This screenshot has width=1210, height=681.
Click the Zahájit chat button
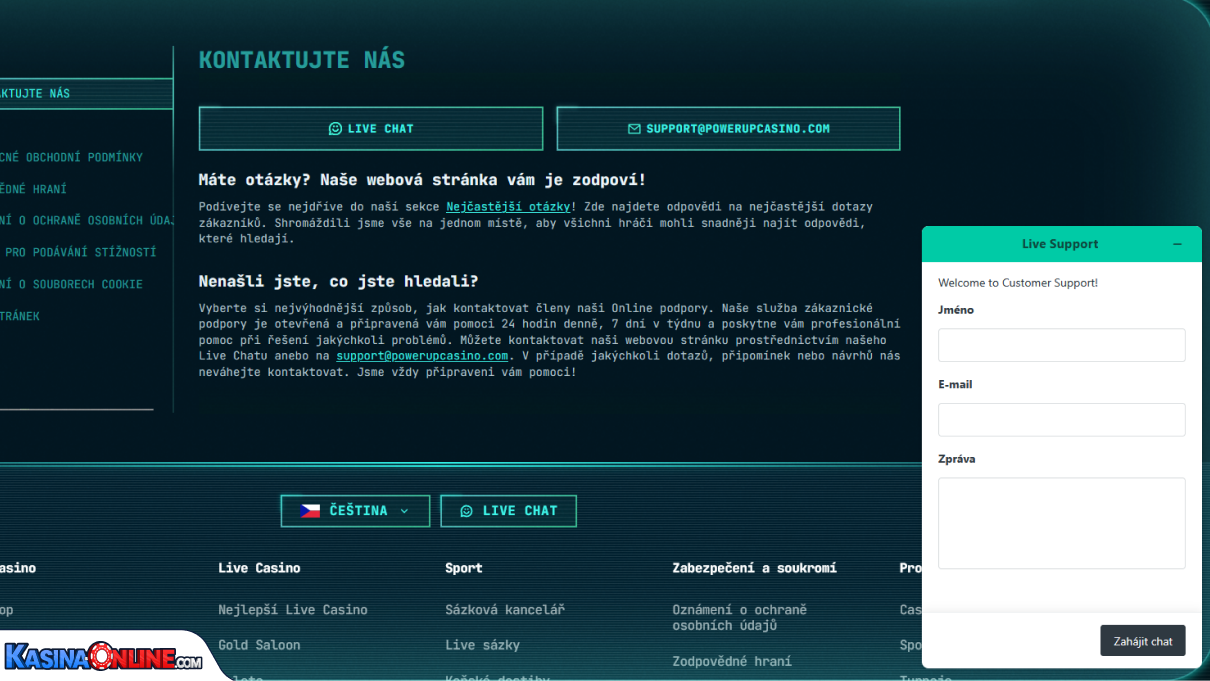click(1143, 641)
